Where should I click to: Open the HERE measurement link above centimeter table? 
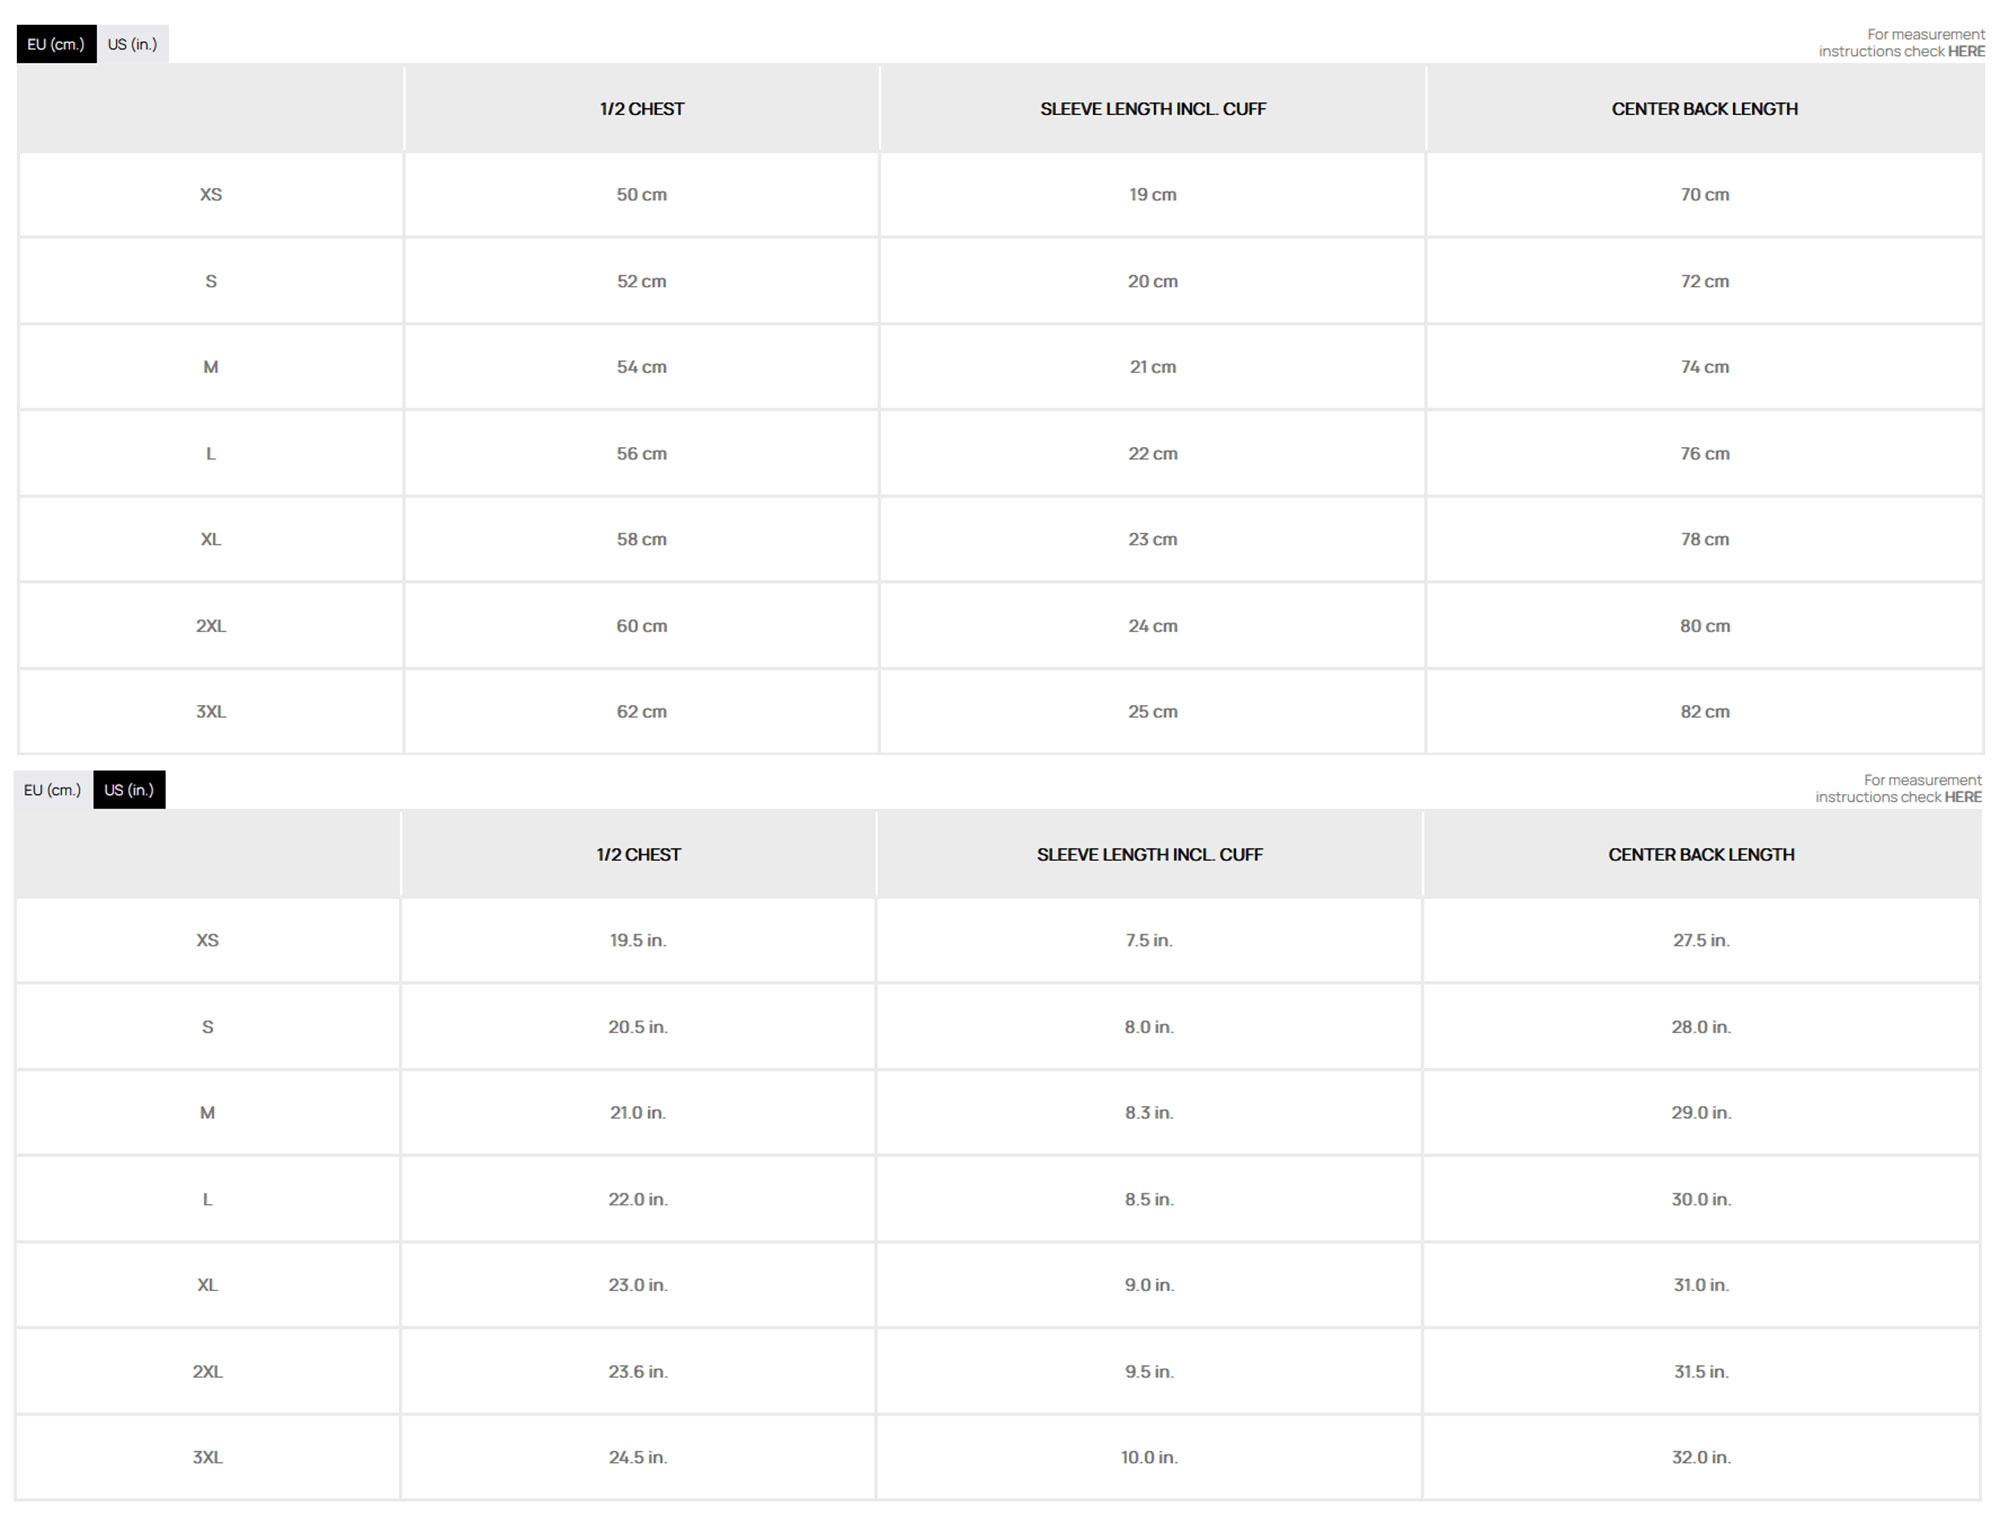pyautogui.click(x=1965, y=52)
